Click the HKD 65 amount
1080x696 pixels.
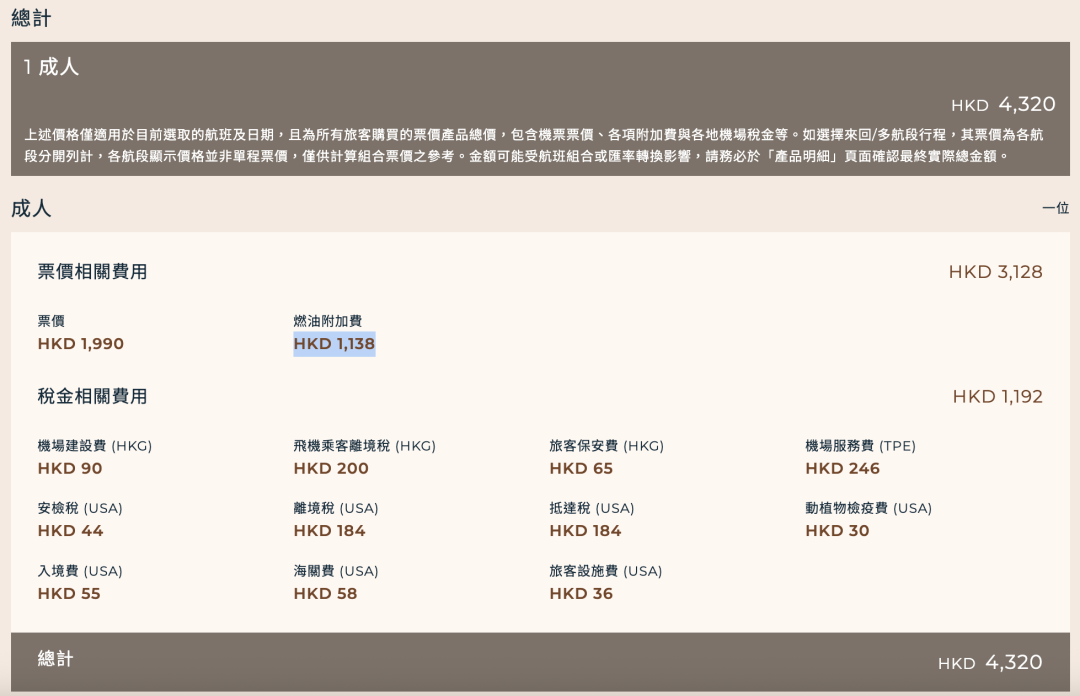(581, 469)
